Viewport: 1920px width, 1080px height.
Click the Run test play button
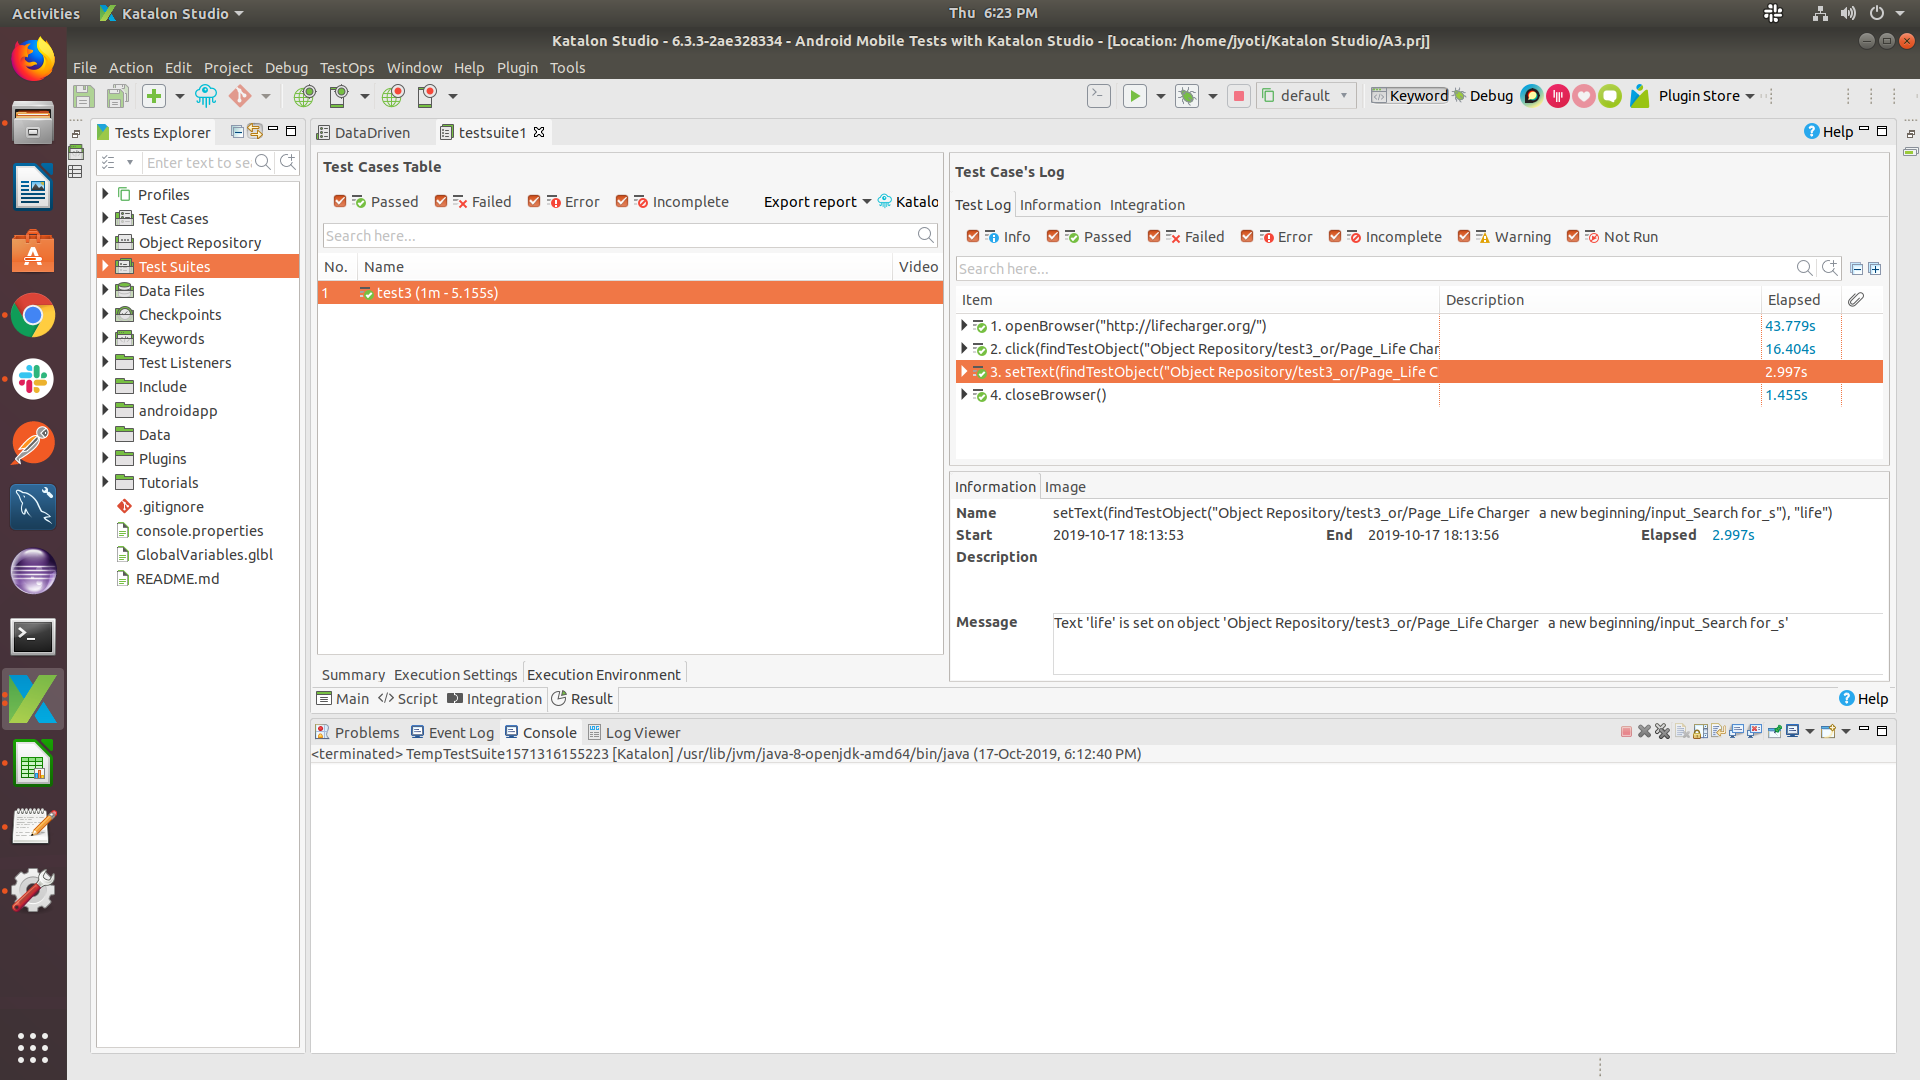(1134, 96)
